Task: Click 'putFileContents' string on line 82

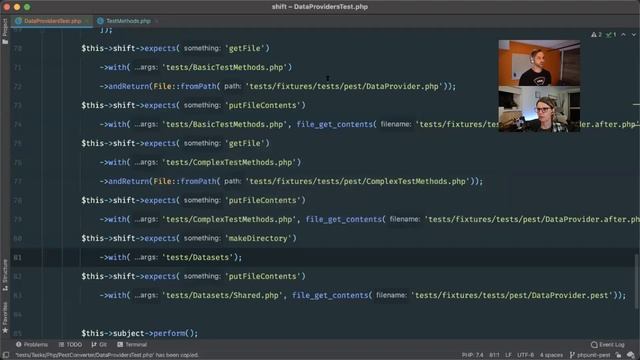Action: 263,276
